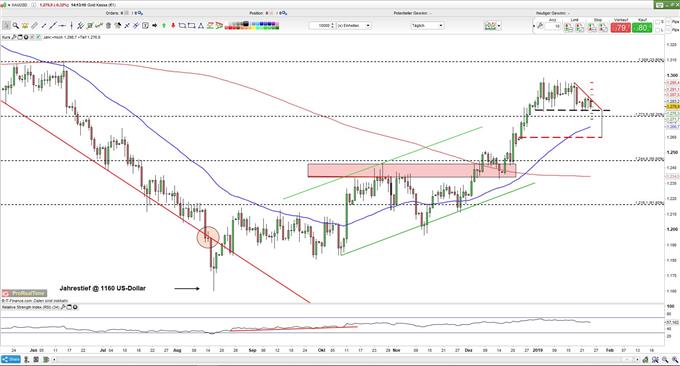The height and width of the screenshot is (366, 680).
Task: Tick the S checkbox beside Kauf
Action: point(657,22)
